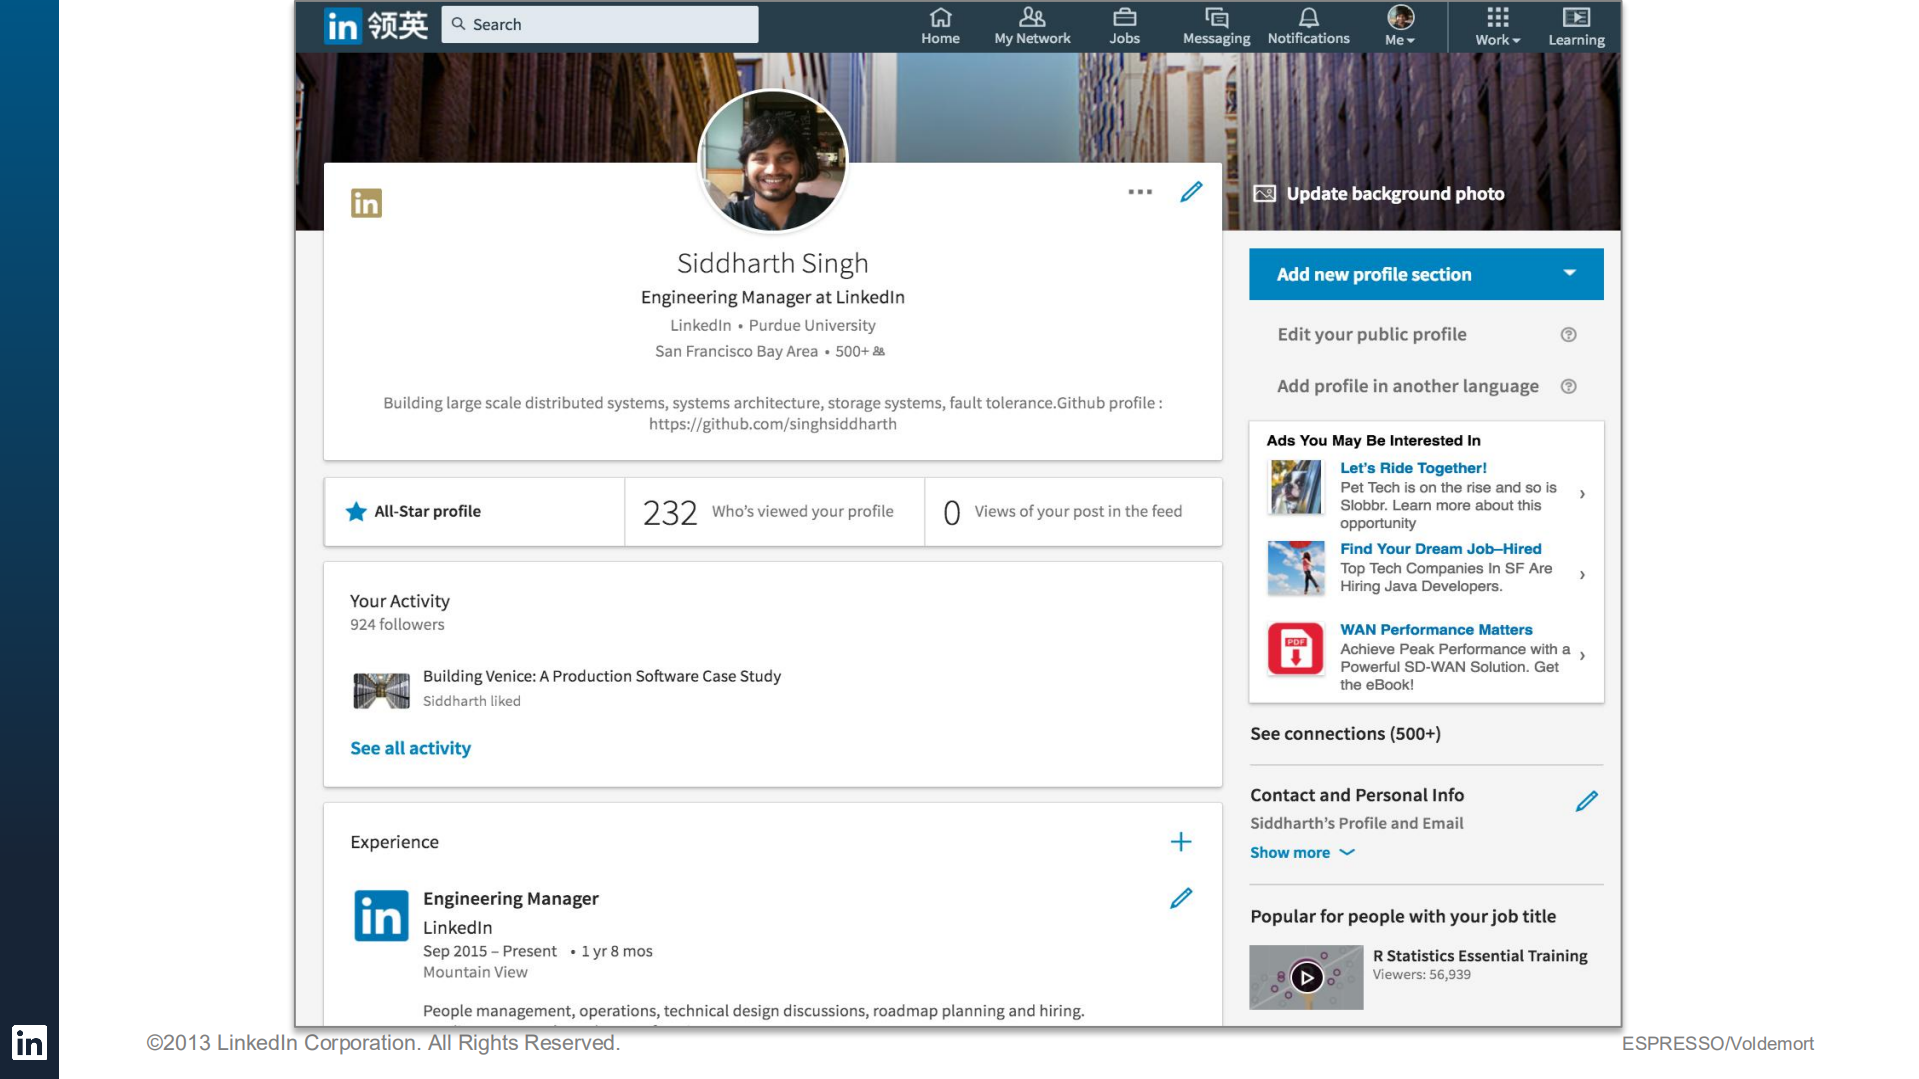Click the My Network icon
The width and height of the screenshot is (1919, 1079).
1031,25
